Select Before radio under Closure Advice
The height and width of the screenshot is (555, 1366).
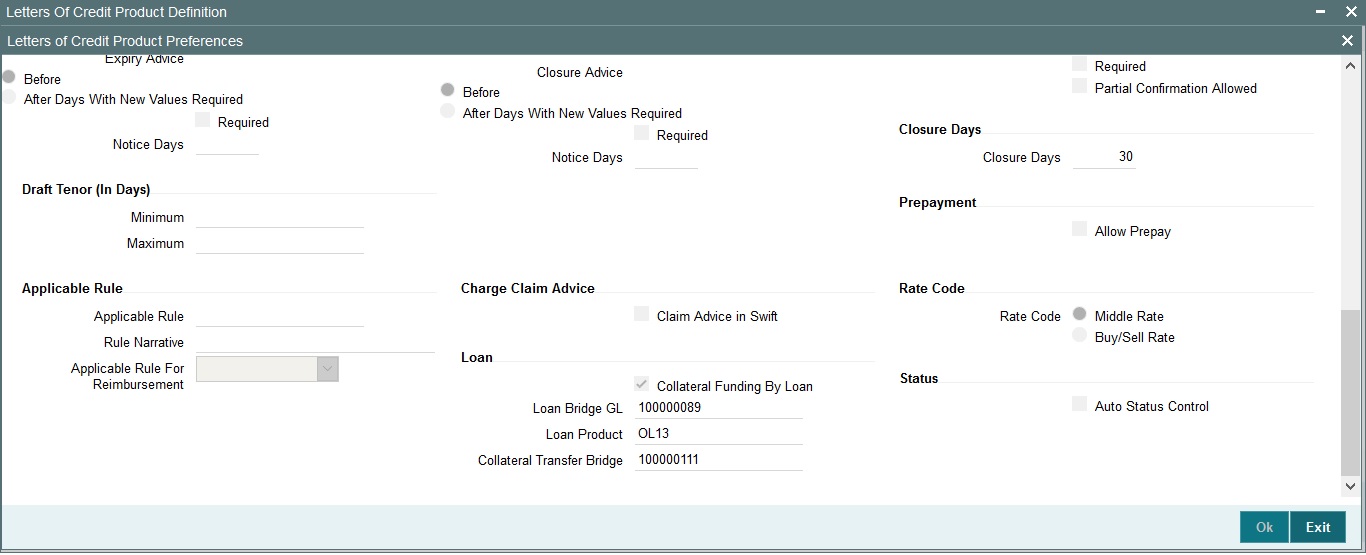[448, 90]
